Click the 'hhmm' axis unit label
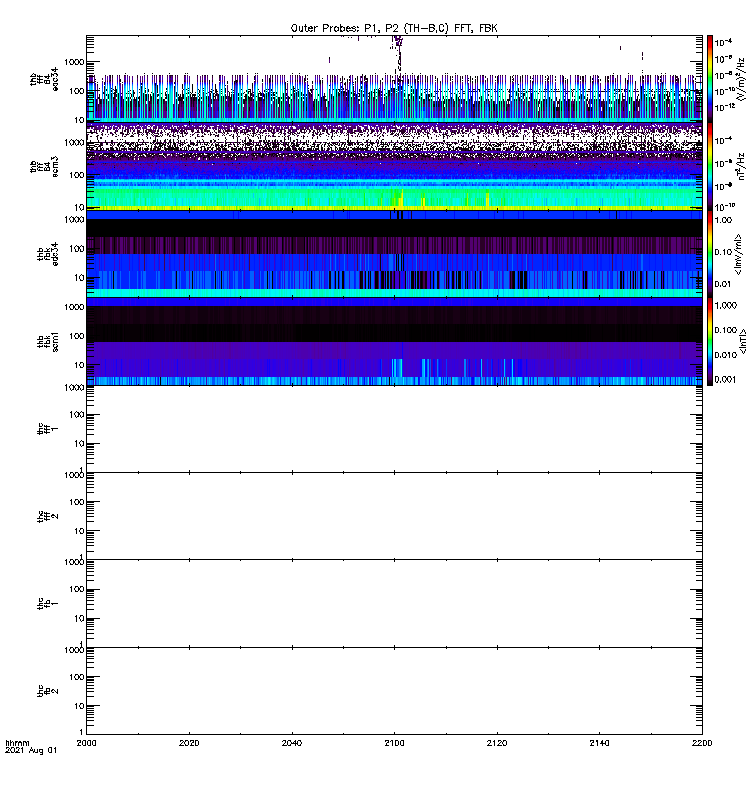Viewport: 750px width, 800px height. pos(17,743)
